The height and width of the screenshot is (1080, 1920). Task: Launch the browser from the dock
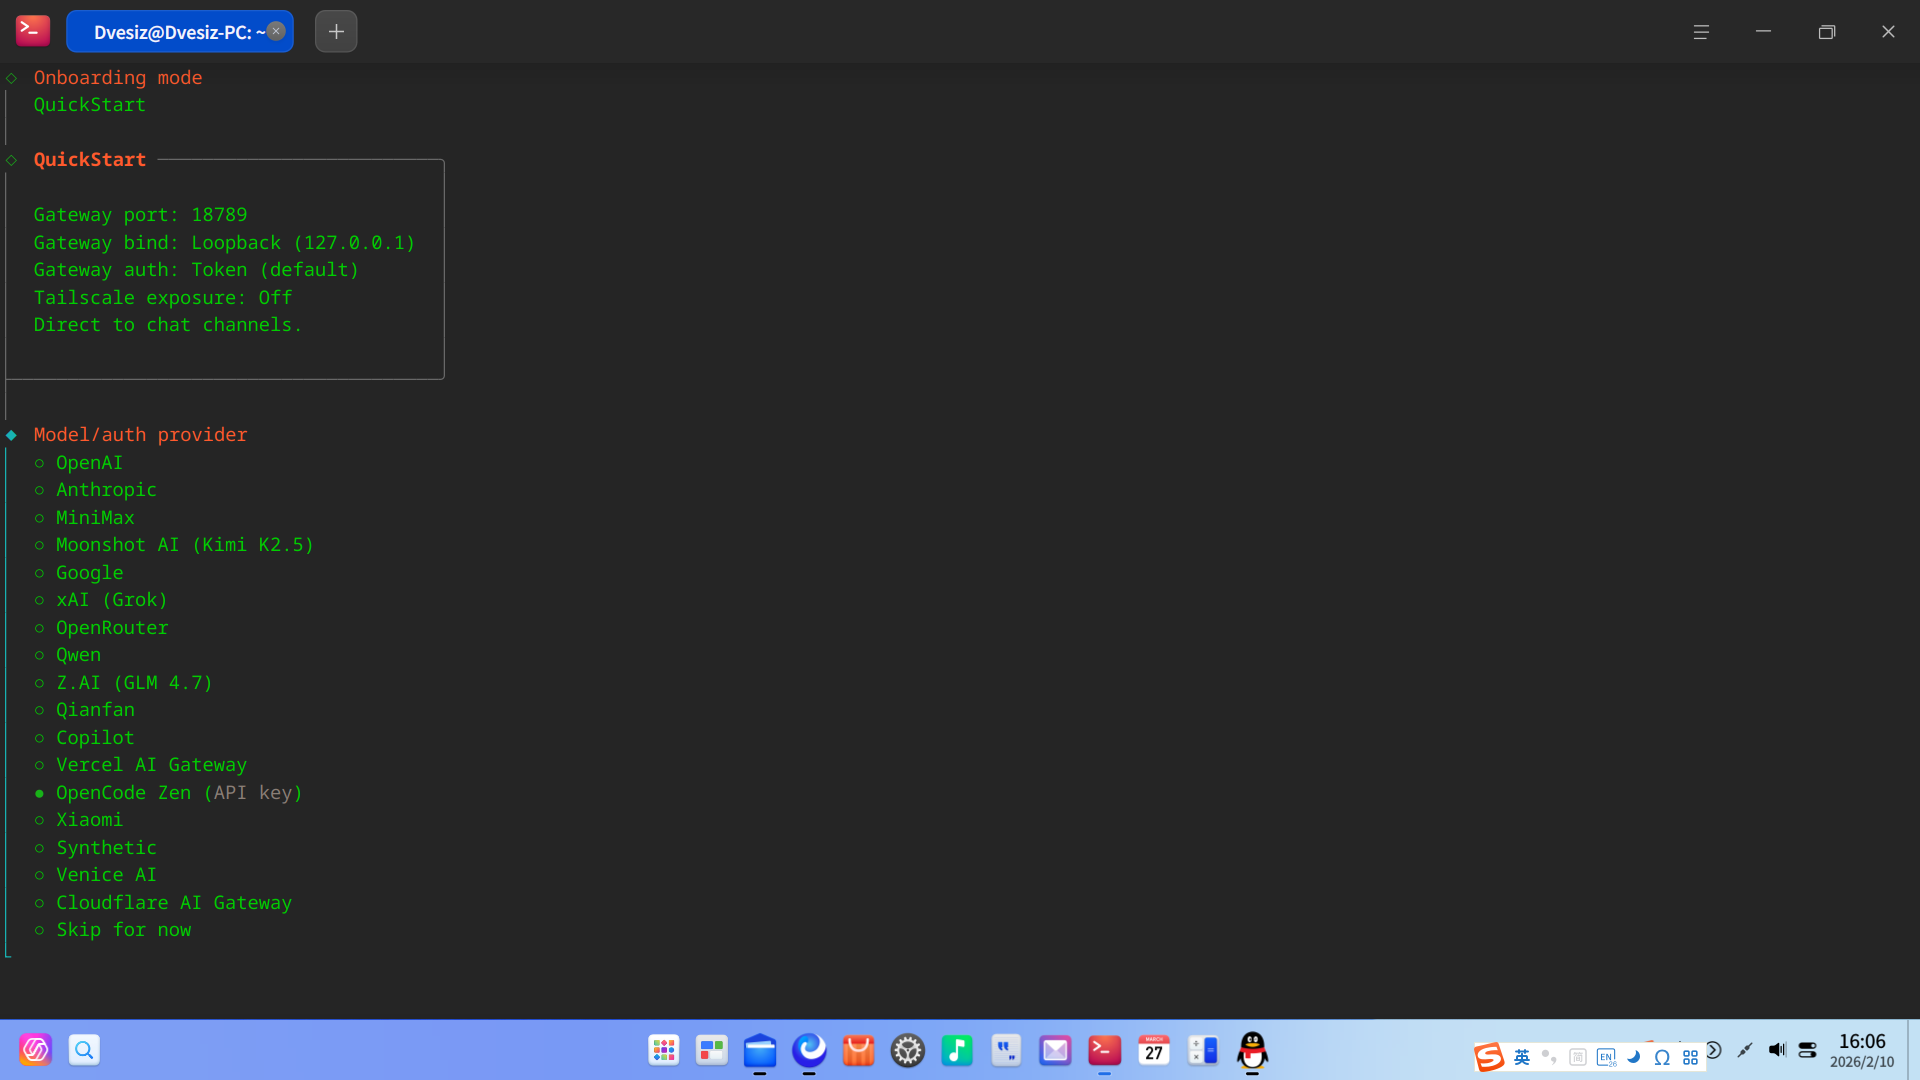809,1050
